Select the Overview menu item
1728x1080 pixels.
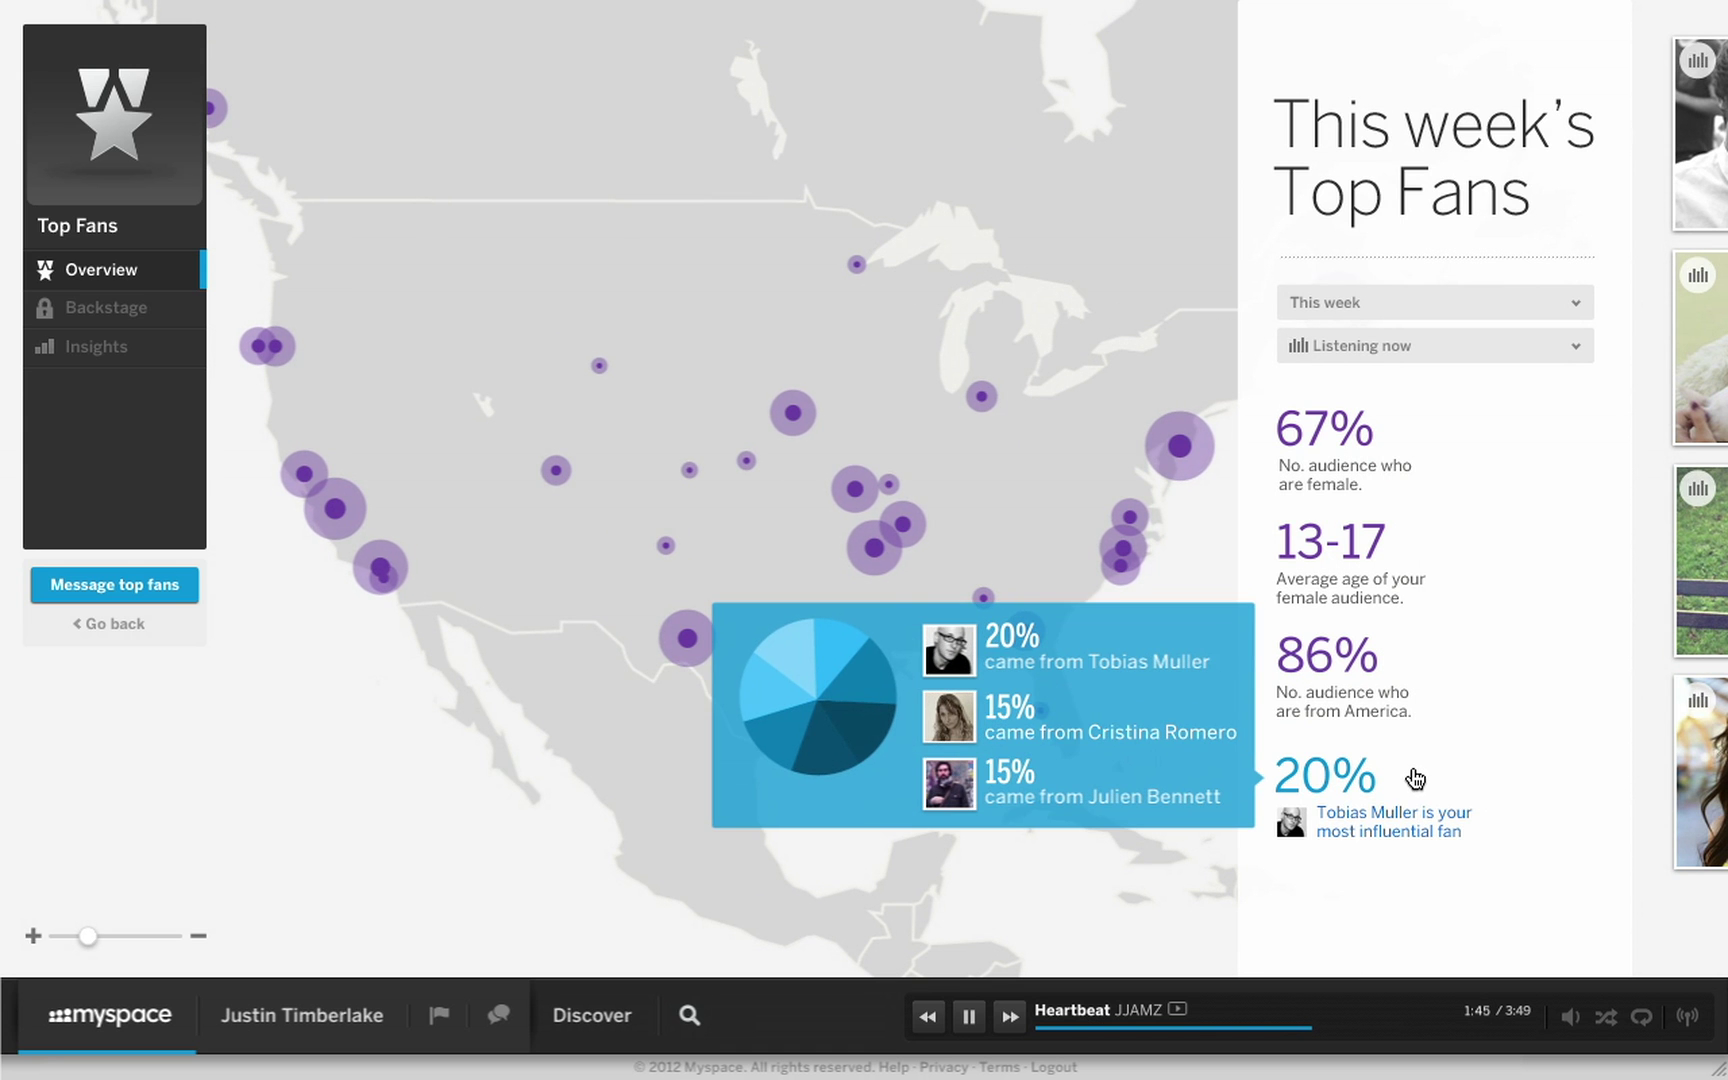pos(101,270)
